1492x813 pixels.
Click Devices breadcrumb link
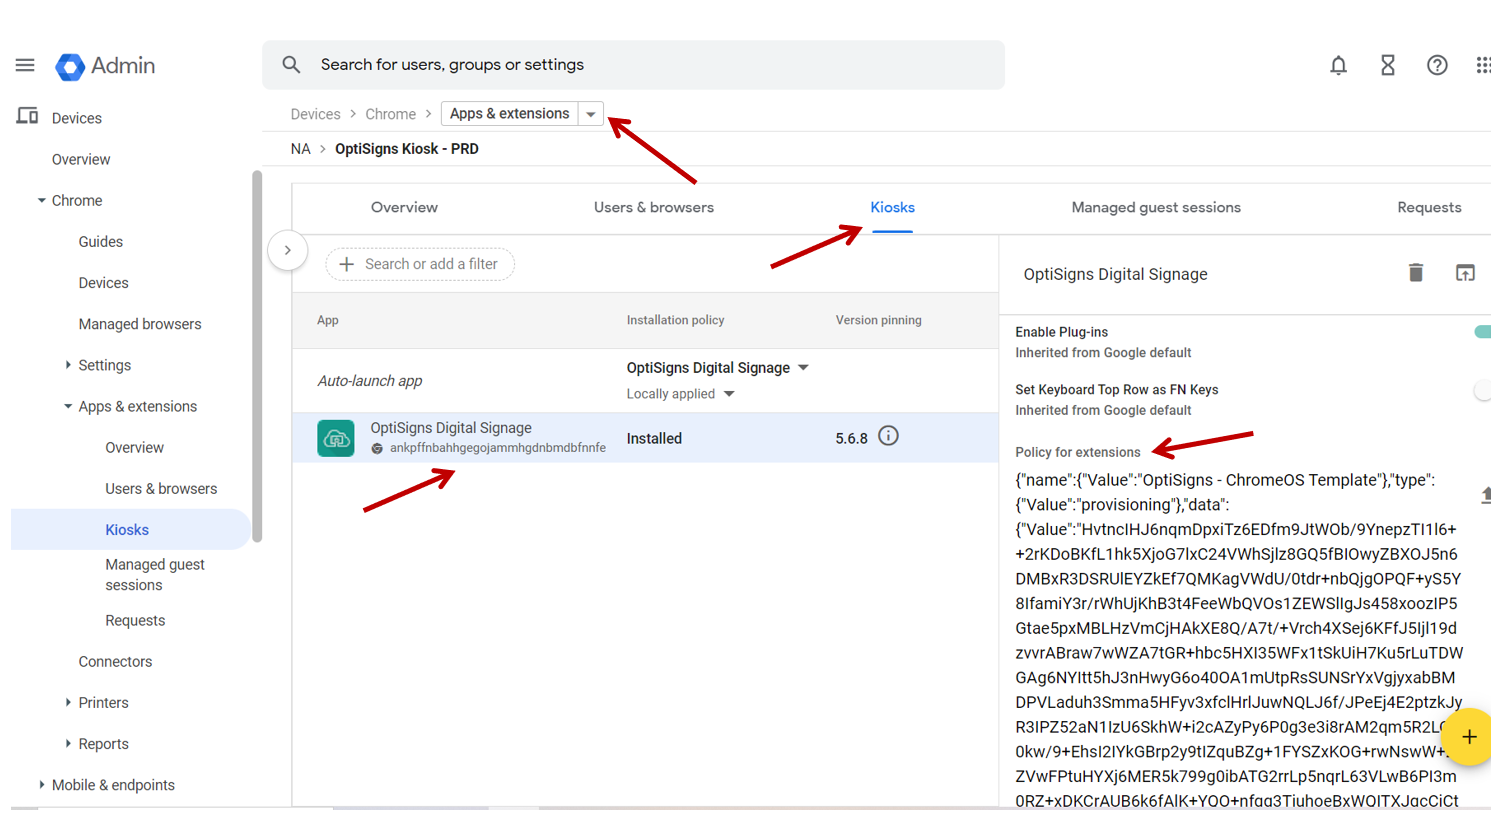[315, 114]
